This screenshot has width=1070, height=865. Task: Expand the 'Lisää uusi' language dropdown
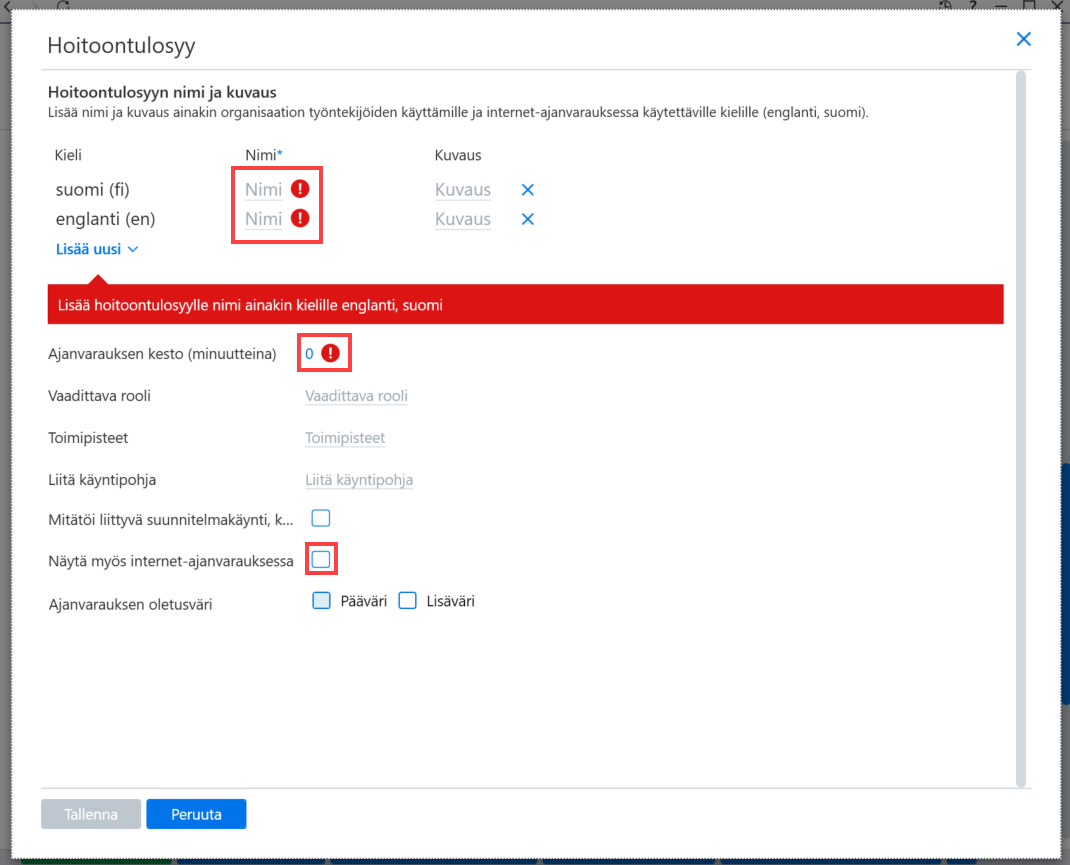pos(97,249)
